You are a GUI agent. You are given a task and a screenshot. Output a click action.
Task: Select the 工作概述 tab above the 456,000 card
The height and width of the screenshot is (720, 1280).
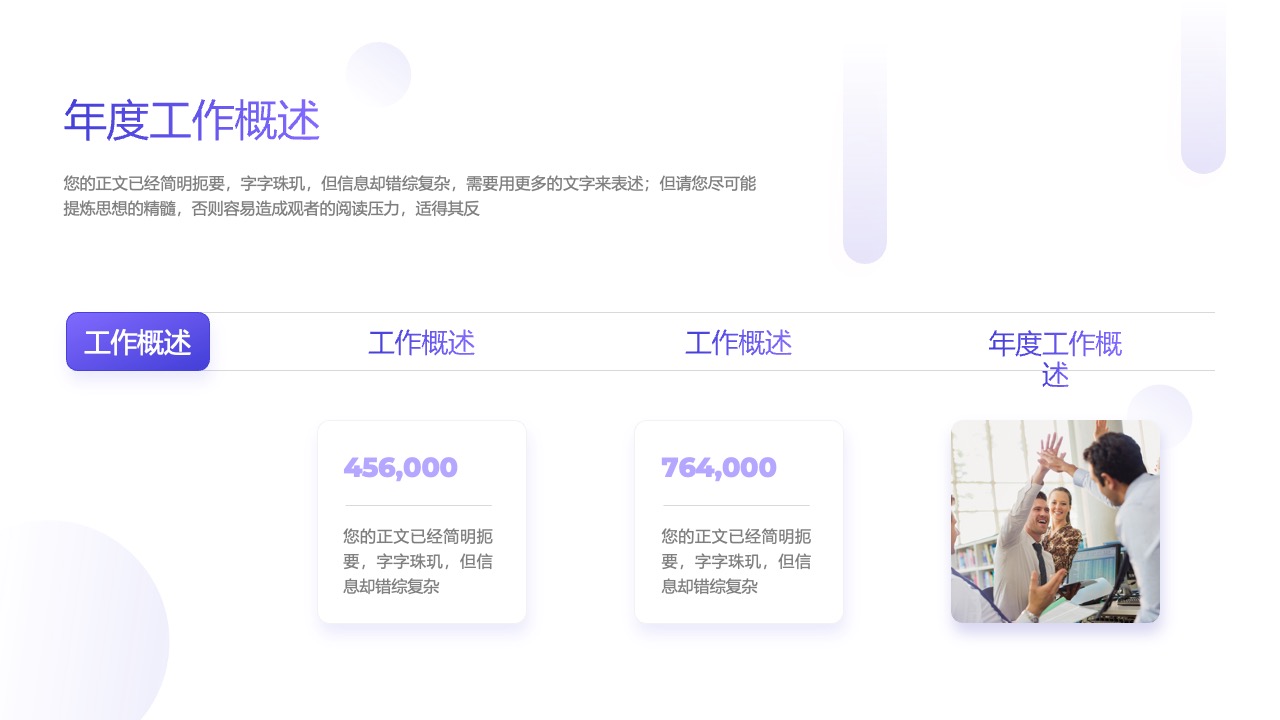[421, 343]
